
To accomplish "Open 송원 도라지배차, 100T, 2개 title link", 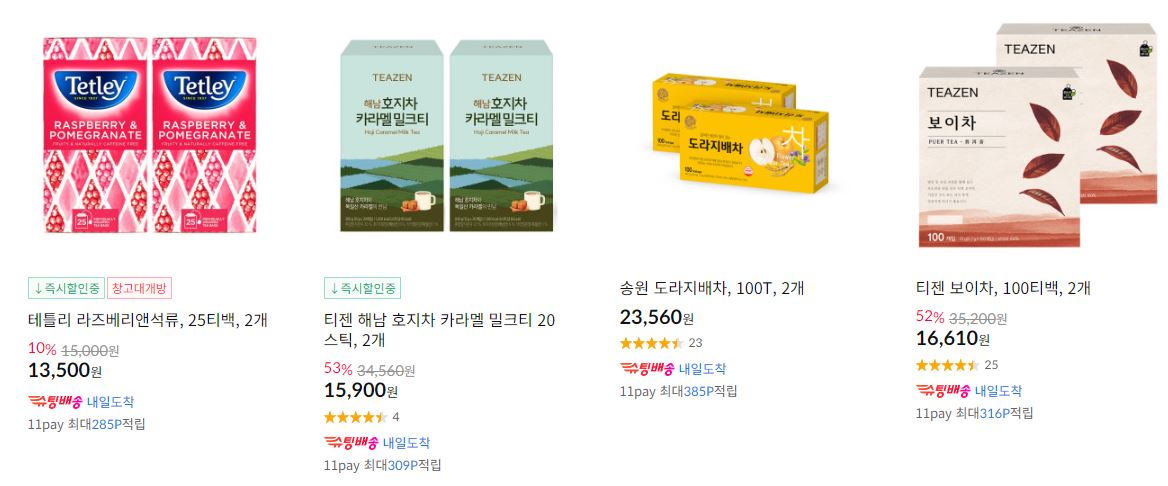I will pos(711,288).
